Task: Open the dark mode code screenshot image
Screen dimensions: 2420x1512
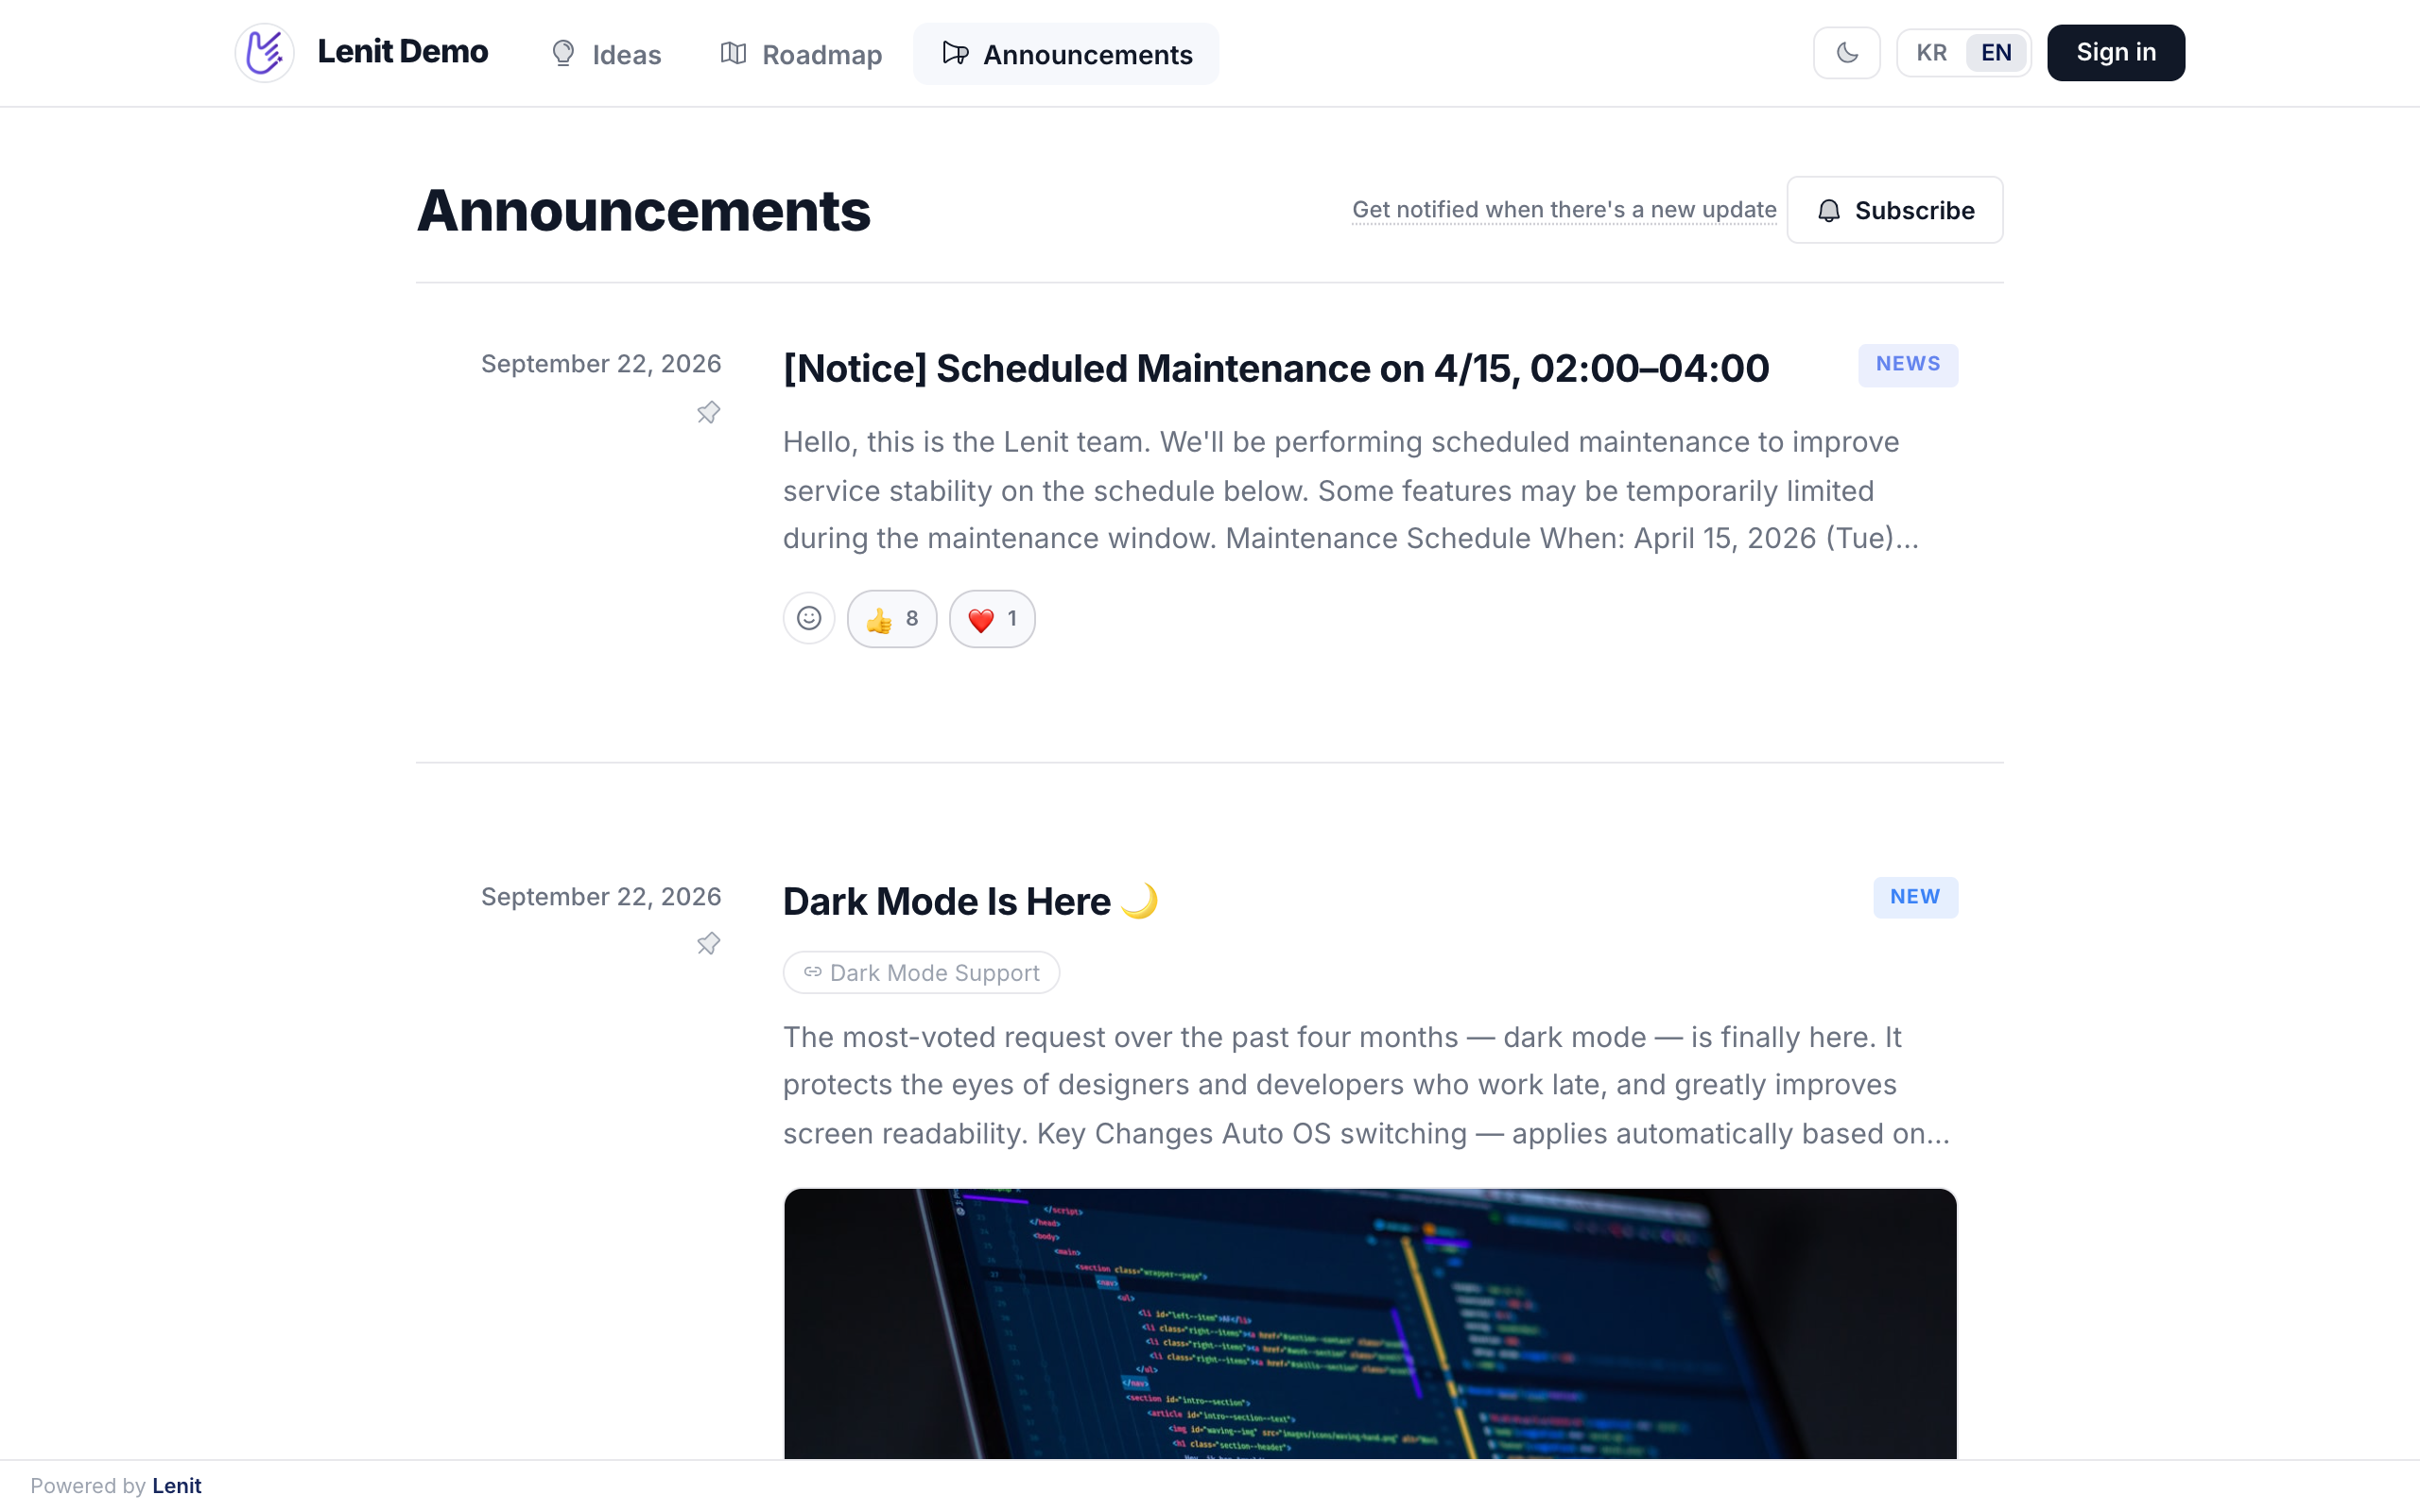Action: click(x=1370, y=1324)
